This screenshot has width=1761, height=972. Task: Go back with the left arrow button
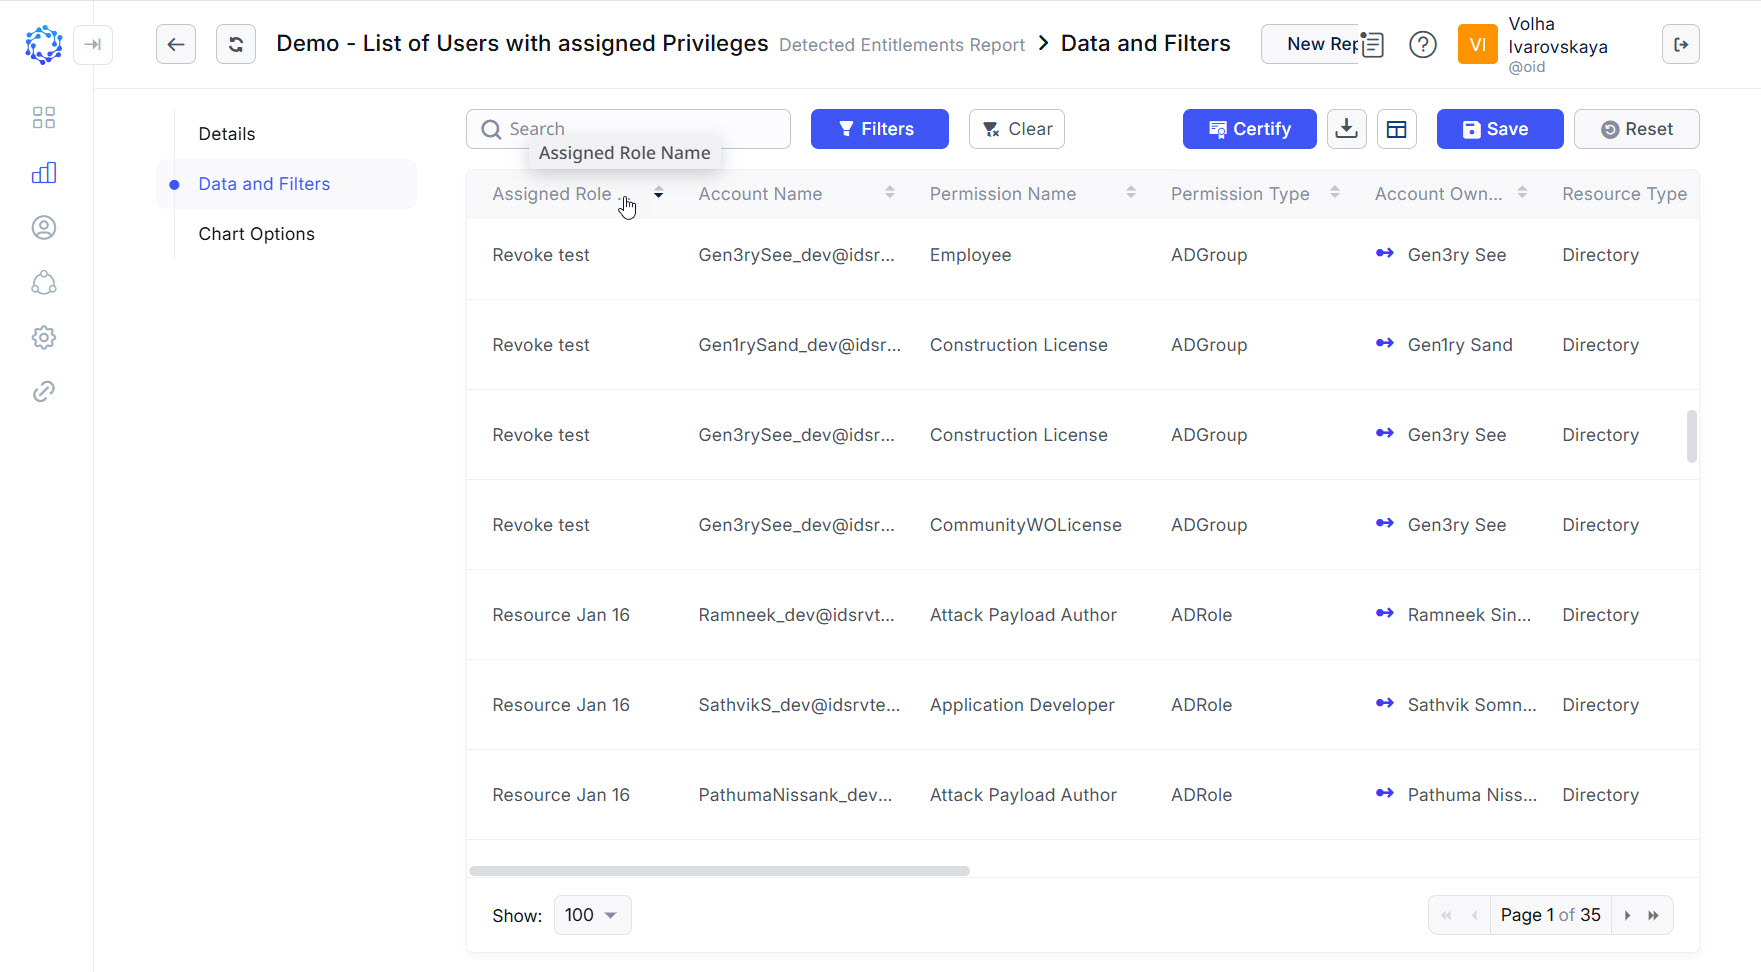176,44
